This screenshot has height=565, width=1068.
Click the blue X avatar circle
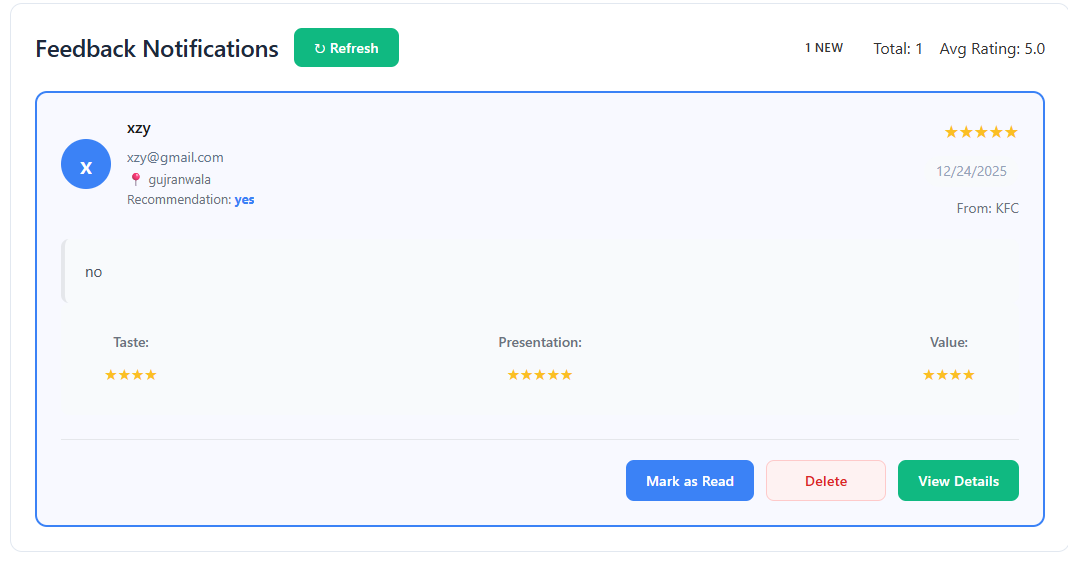tap(86, 165)
